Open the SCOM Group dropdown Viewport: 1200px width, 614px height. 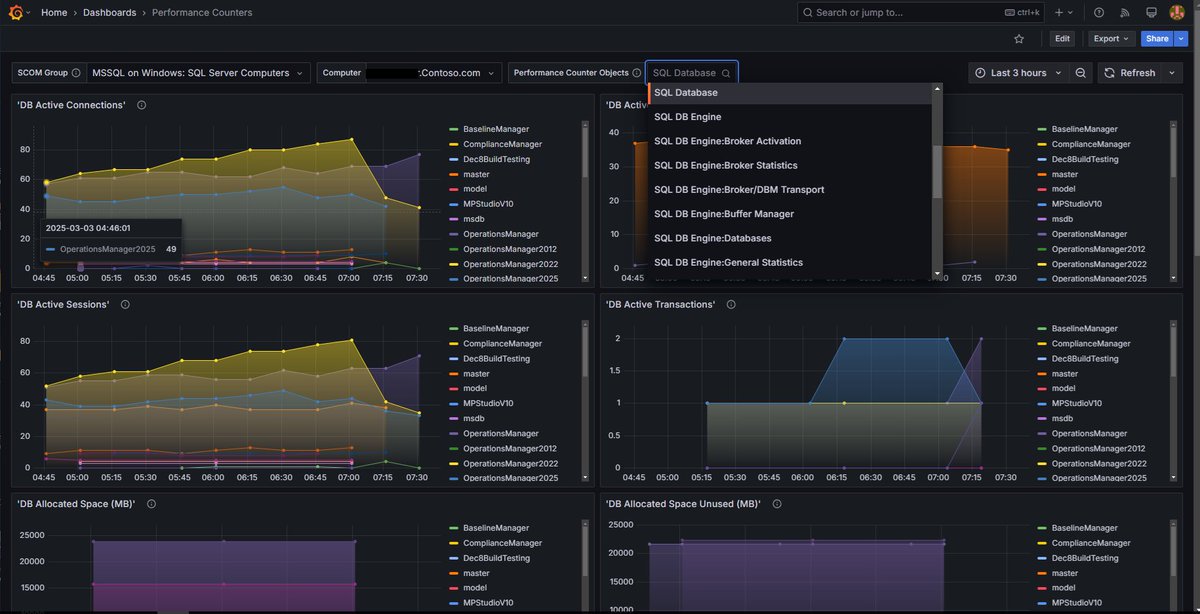199,73
